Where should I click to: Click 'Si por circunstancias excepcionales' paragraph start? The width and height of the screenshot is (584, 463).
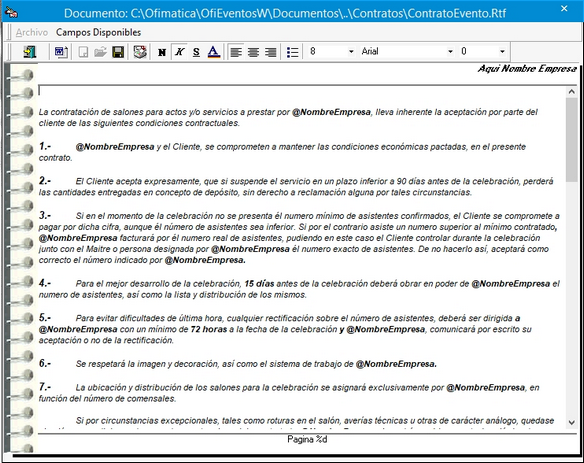point(147,421)
